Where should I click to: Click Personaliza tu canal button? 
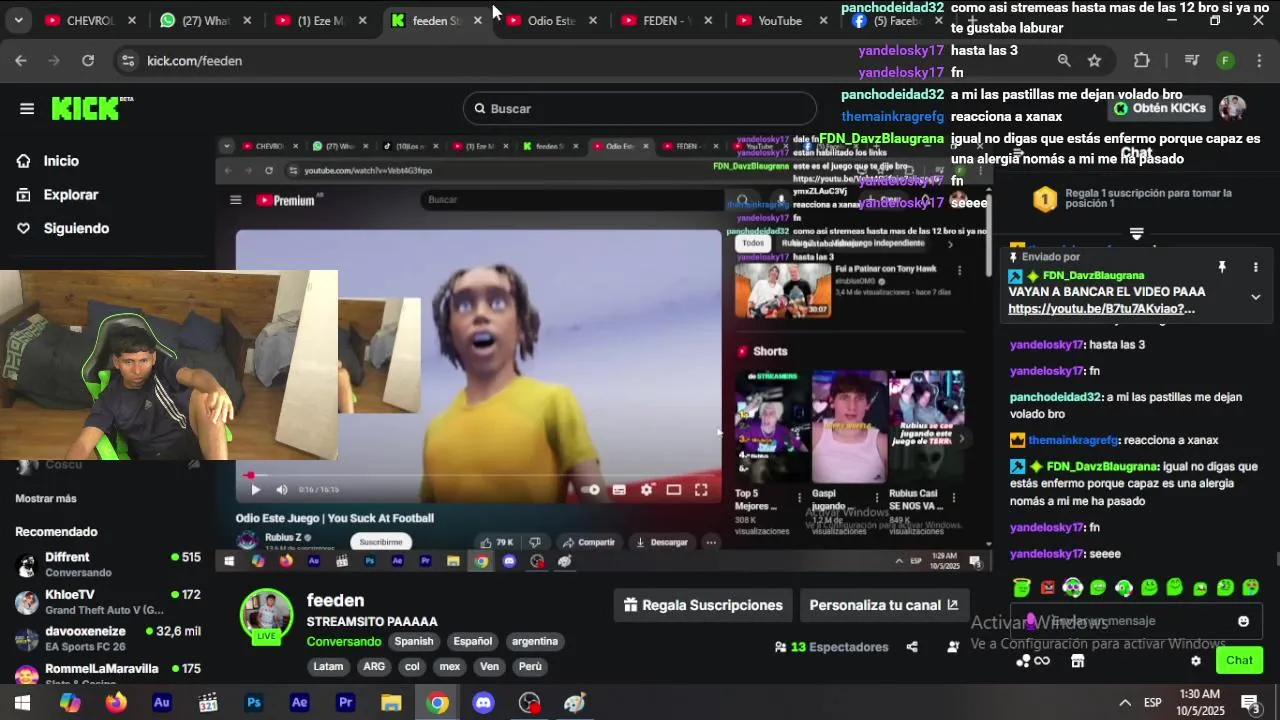point(883,605)
